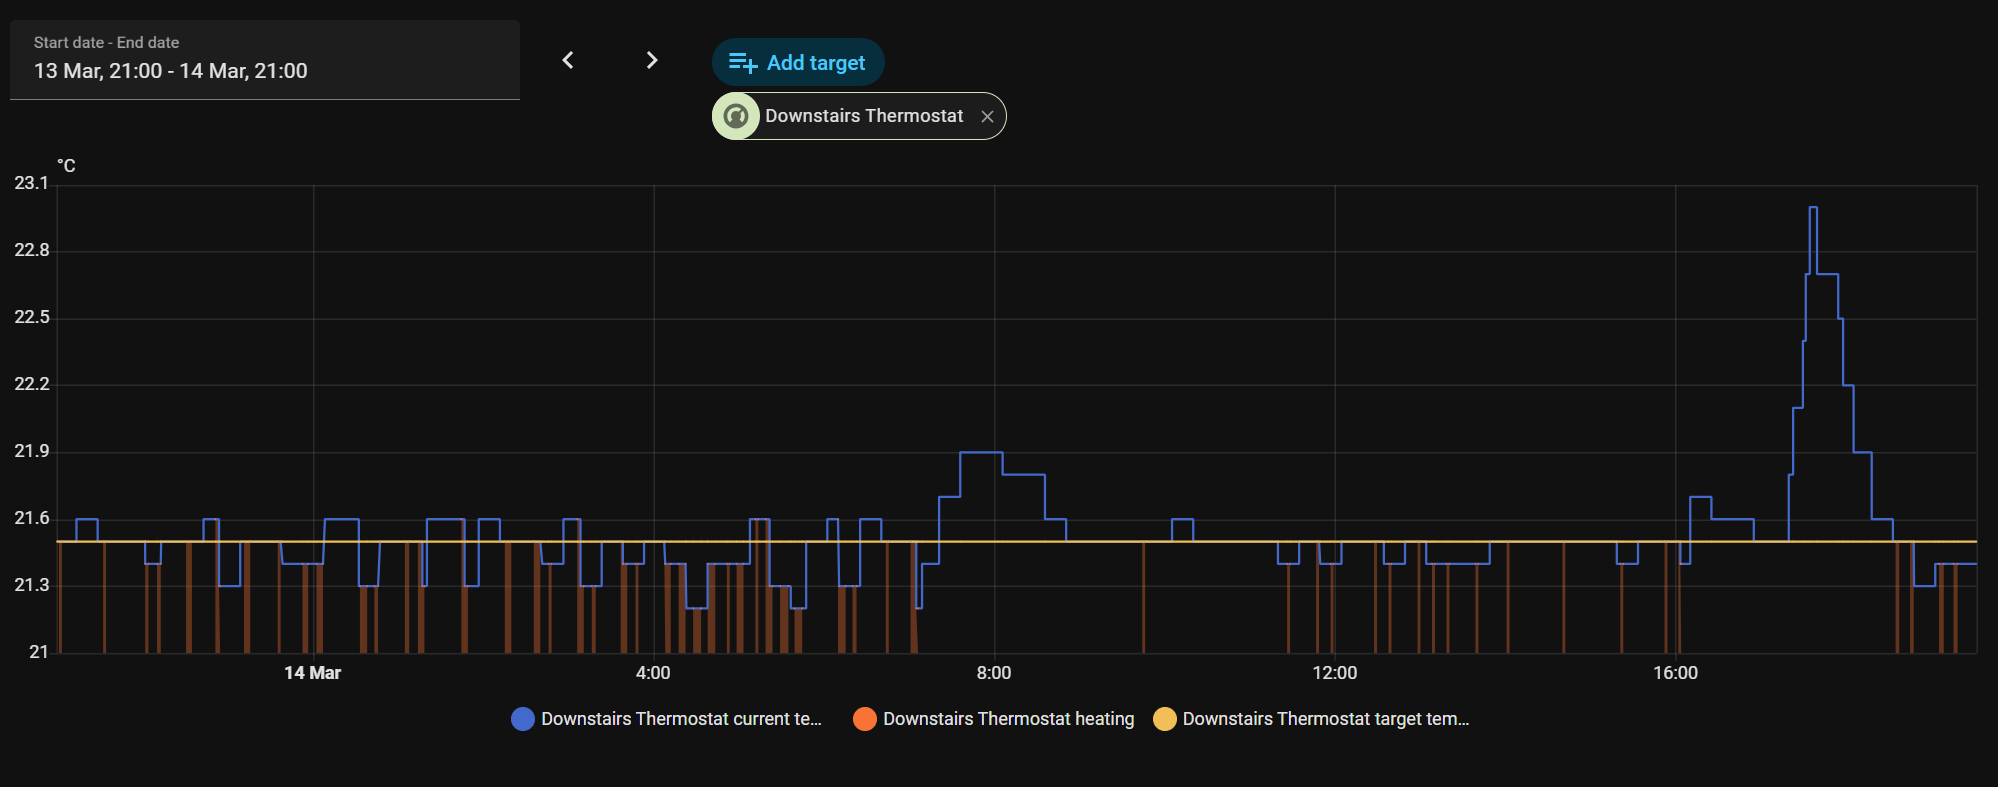Go to next date range arrow
This screenshot has height=787, width=1998.
652,61
